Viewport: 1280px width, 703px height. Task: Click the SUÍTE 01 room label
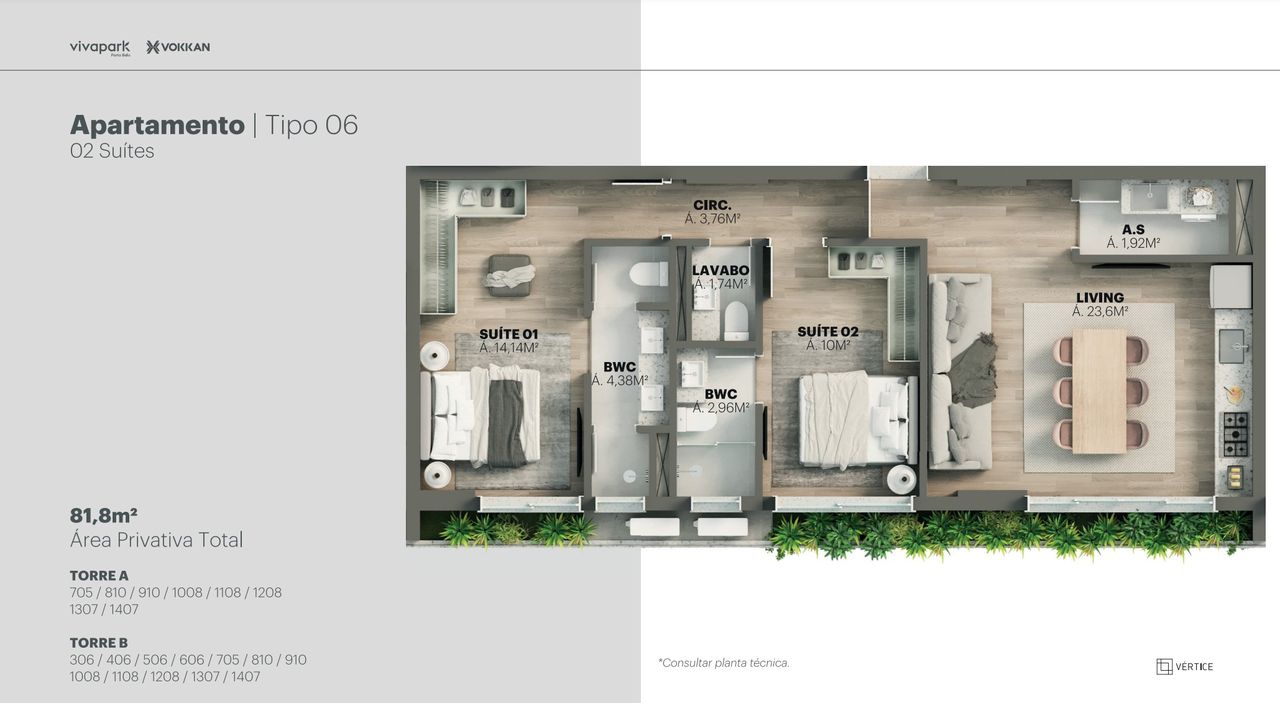(508, 334)
